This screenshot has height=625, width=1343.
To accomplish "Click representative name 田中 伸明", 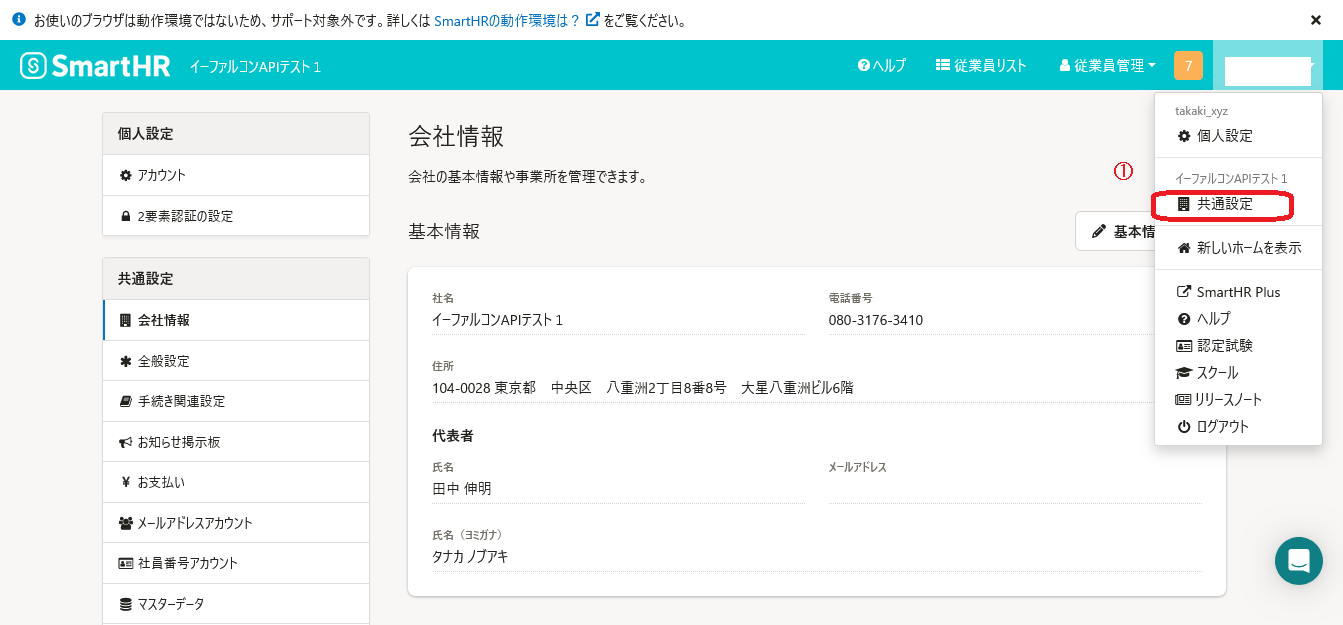I will click(x=462, y=489).
